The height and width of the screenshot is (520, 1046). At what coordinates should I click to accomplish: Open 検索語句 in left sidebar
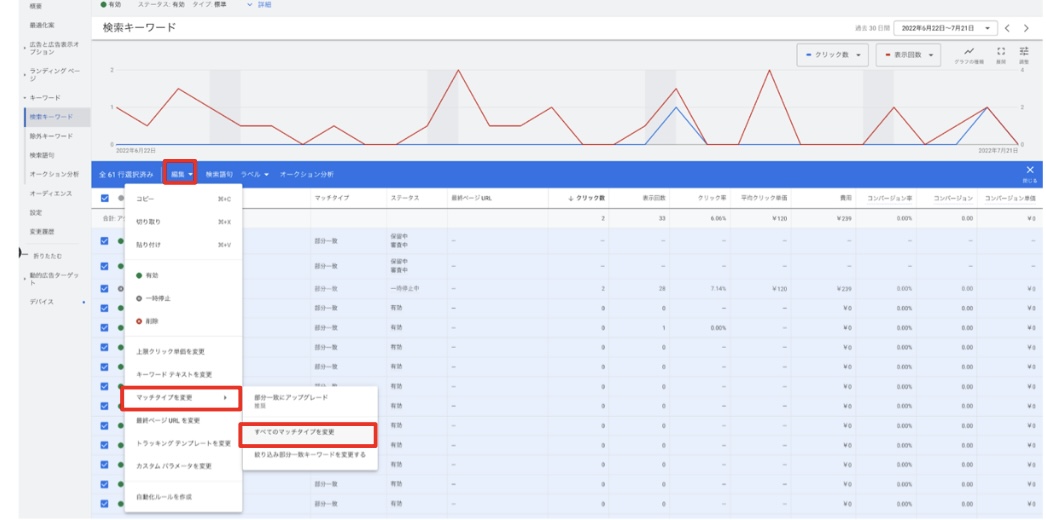tap(41, 155)
